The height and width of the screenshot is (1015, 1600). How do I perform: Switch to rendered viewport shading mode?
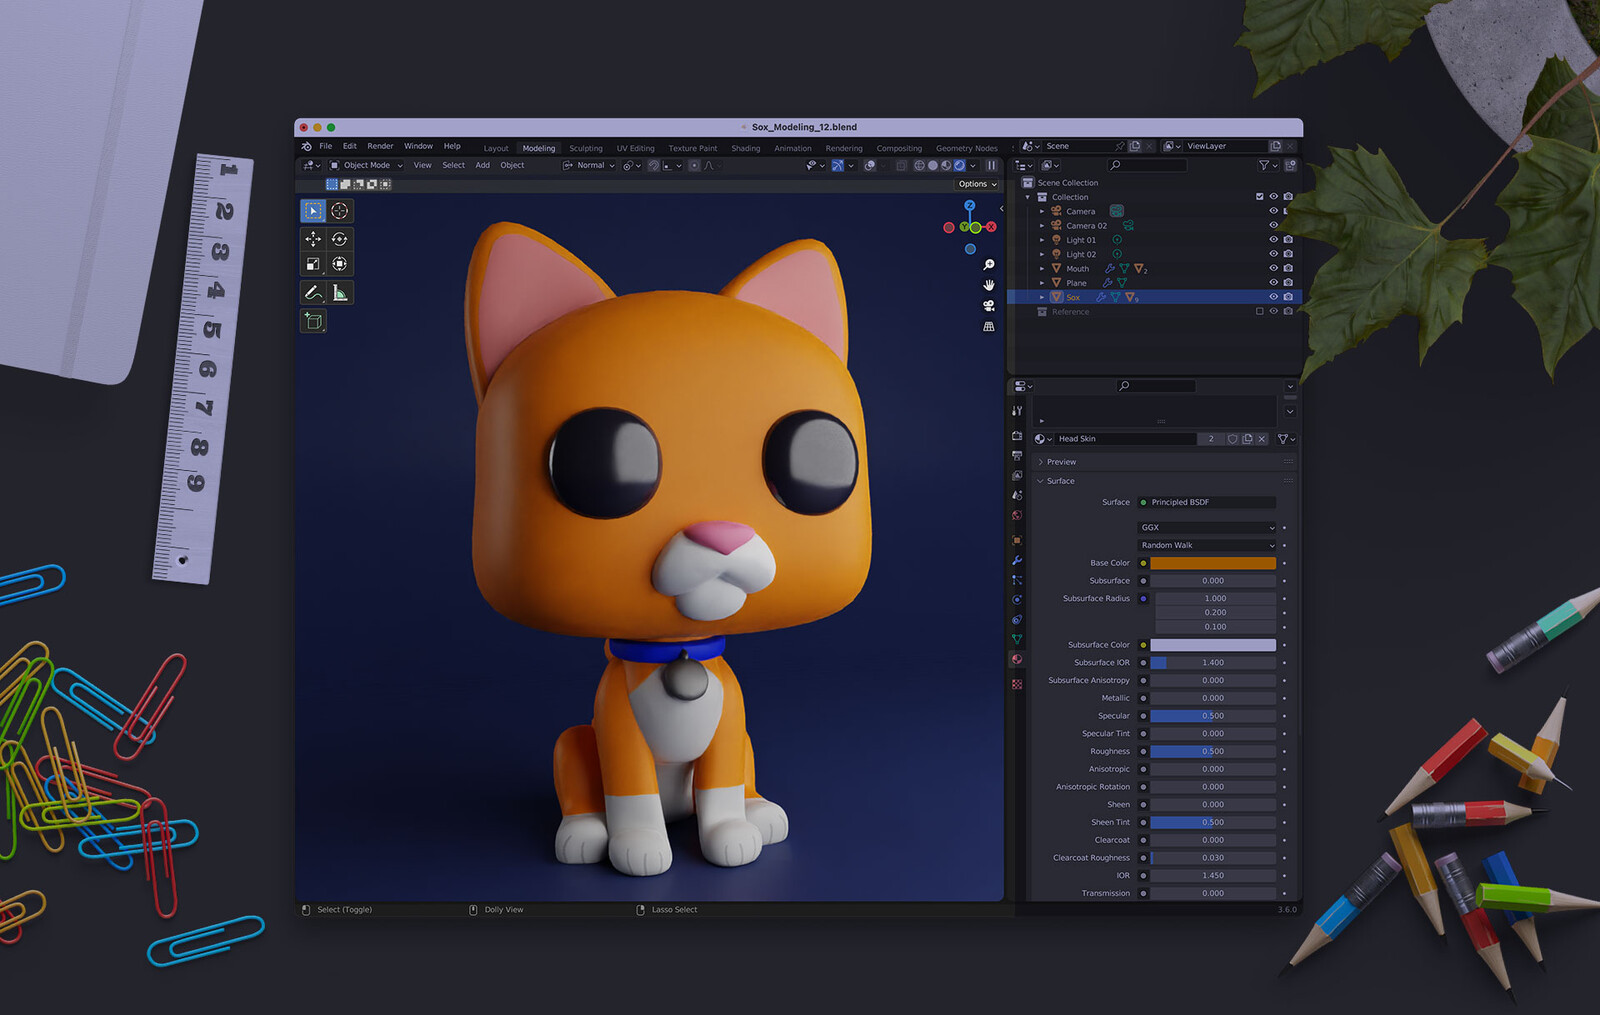pos(960,166)
